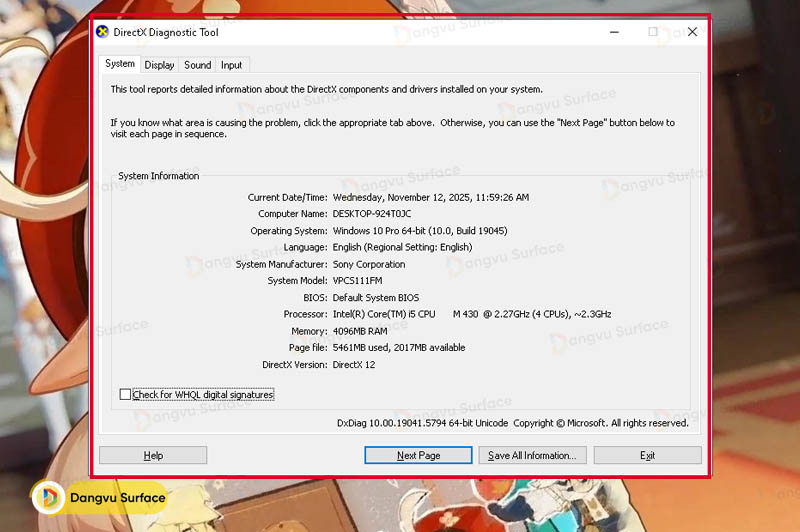Click the computer name DESKTOP-924T0JC
The width and height of the screenshot is (800, 532).
371,214
